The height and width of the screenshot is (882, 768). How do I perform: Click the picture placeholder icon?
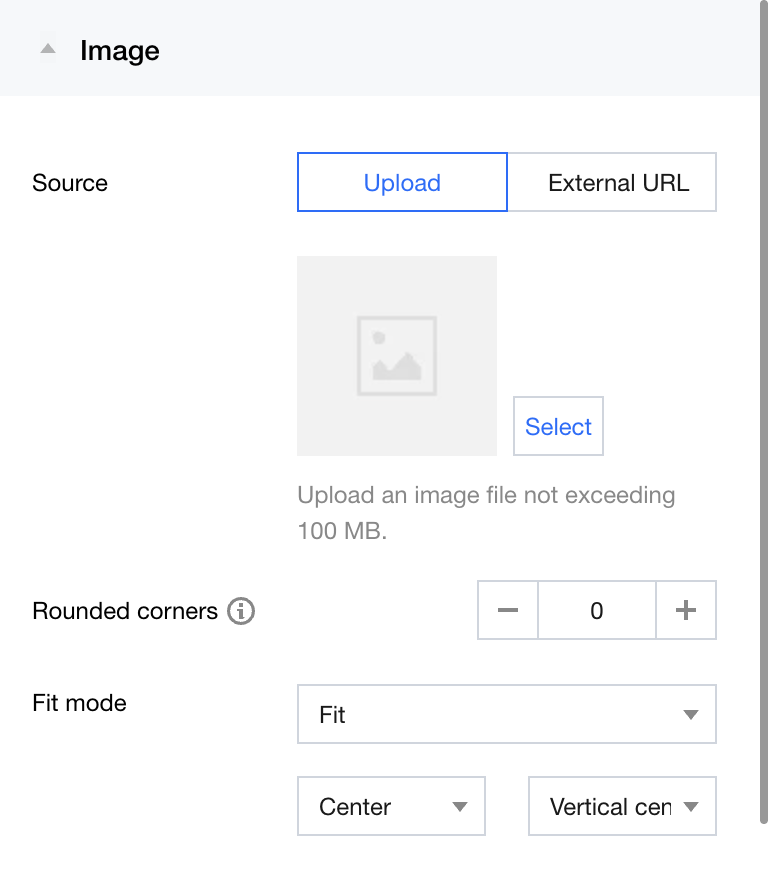coord(397,356)
